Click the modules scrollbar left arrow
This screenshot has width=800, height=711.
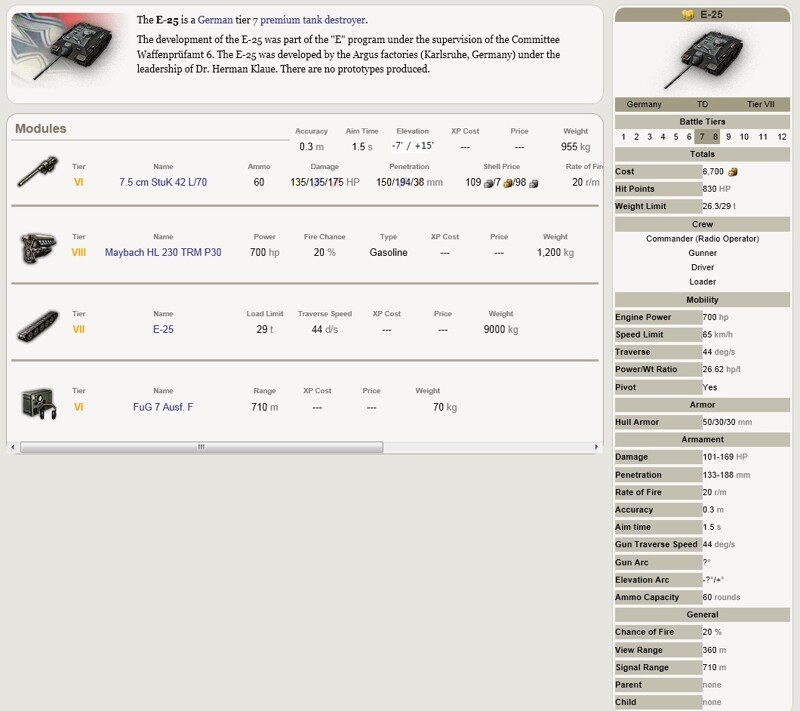coord(13,447)
